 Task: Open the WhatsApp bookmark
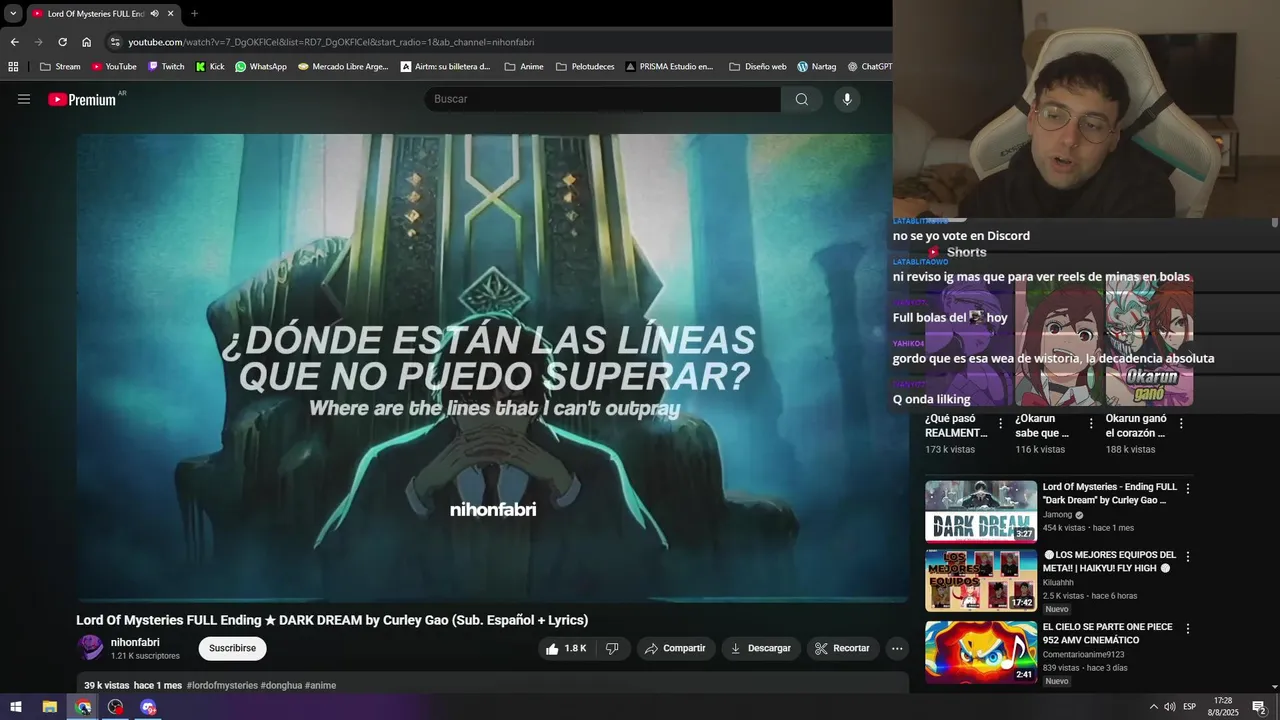pyautogui.click(x=261, y=67)
